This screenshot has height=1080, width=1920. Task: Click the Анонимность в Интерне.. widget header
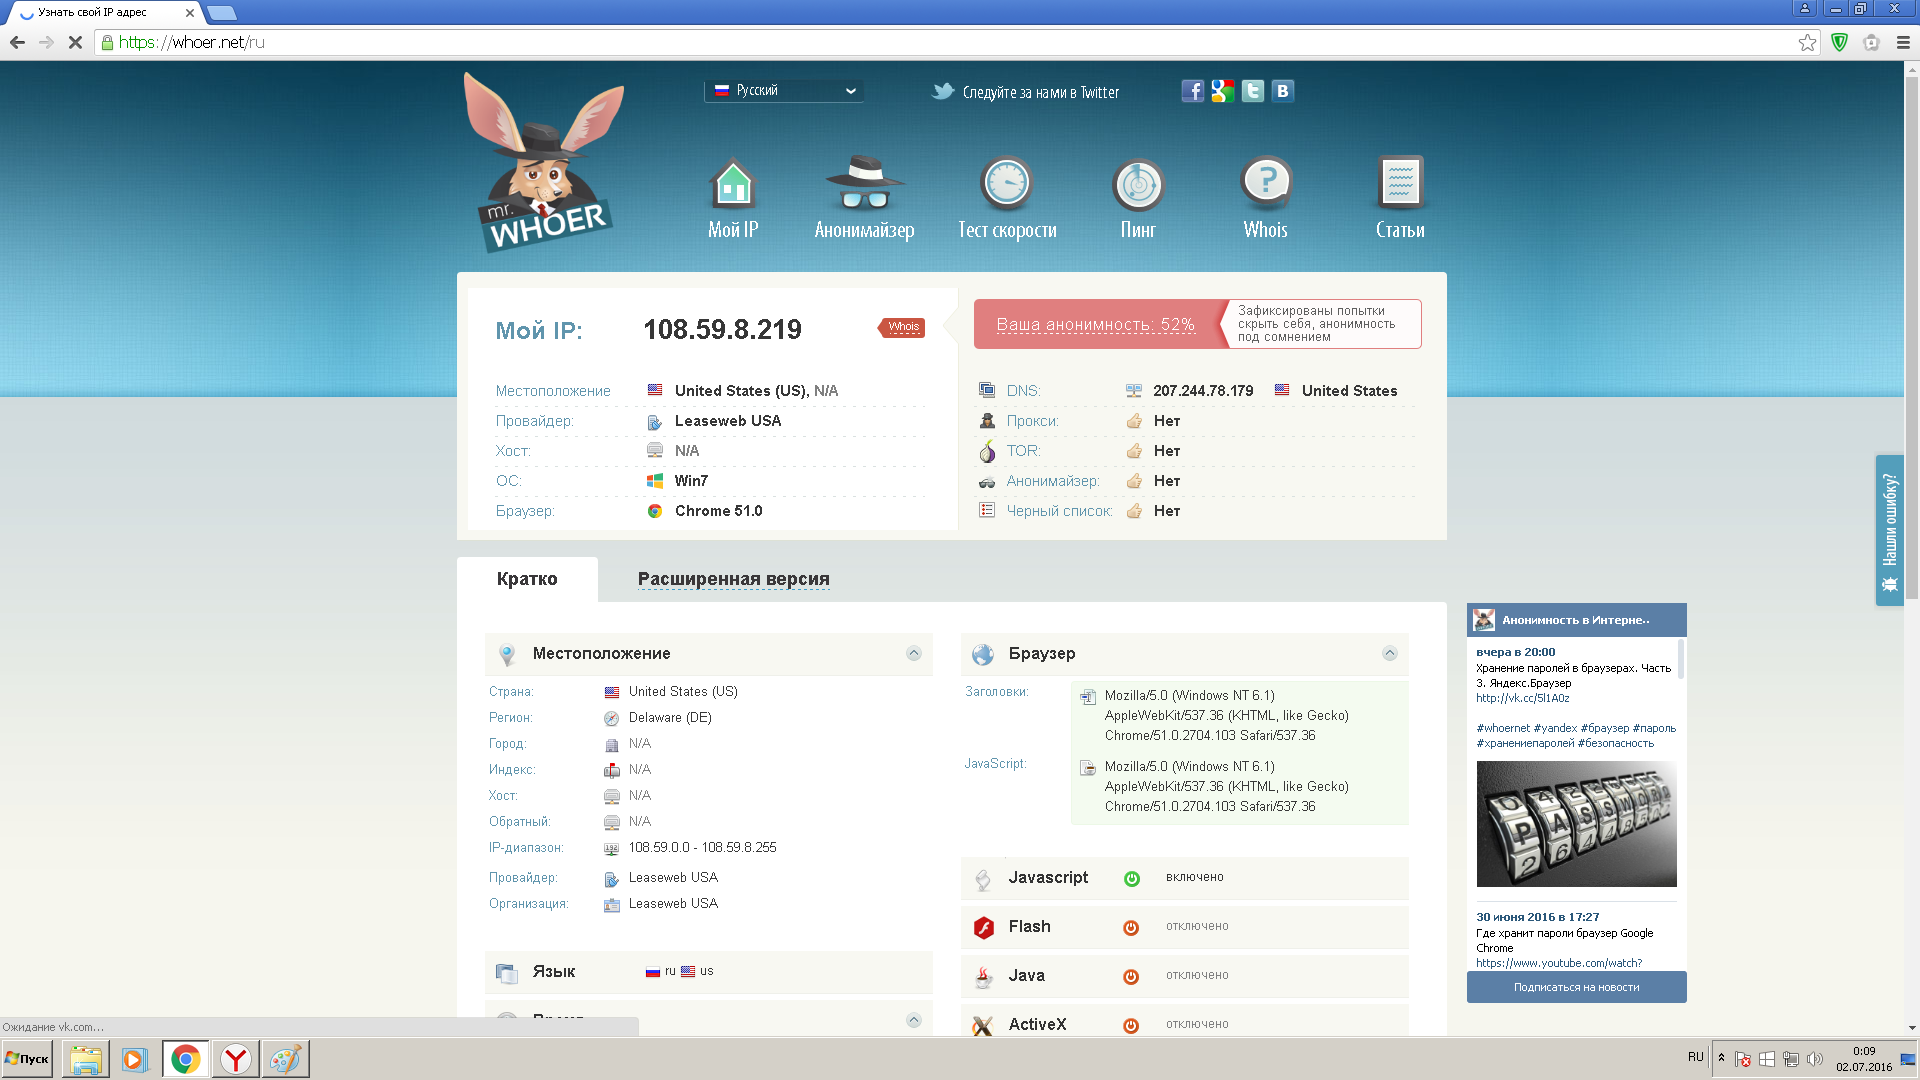coord(1576,620)
